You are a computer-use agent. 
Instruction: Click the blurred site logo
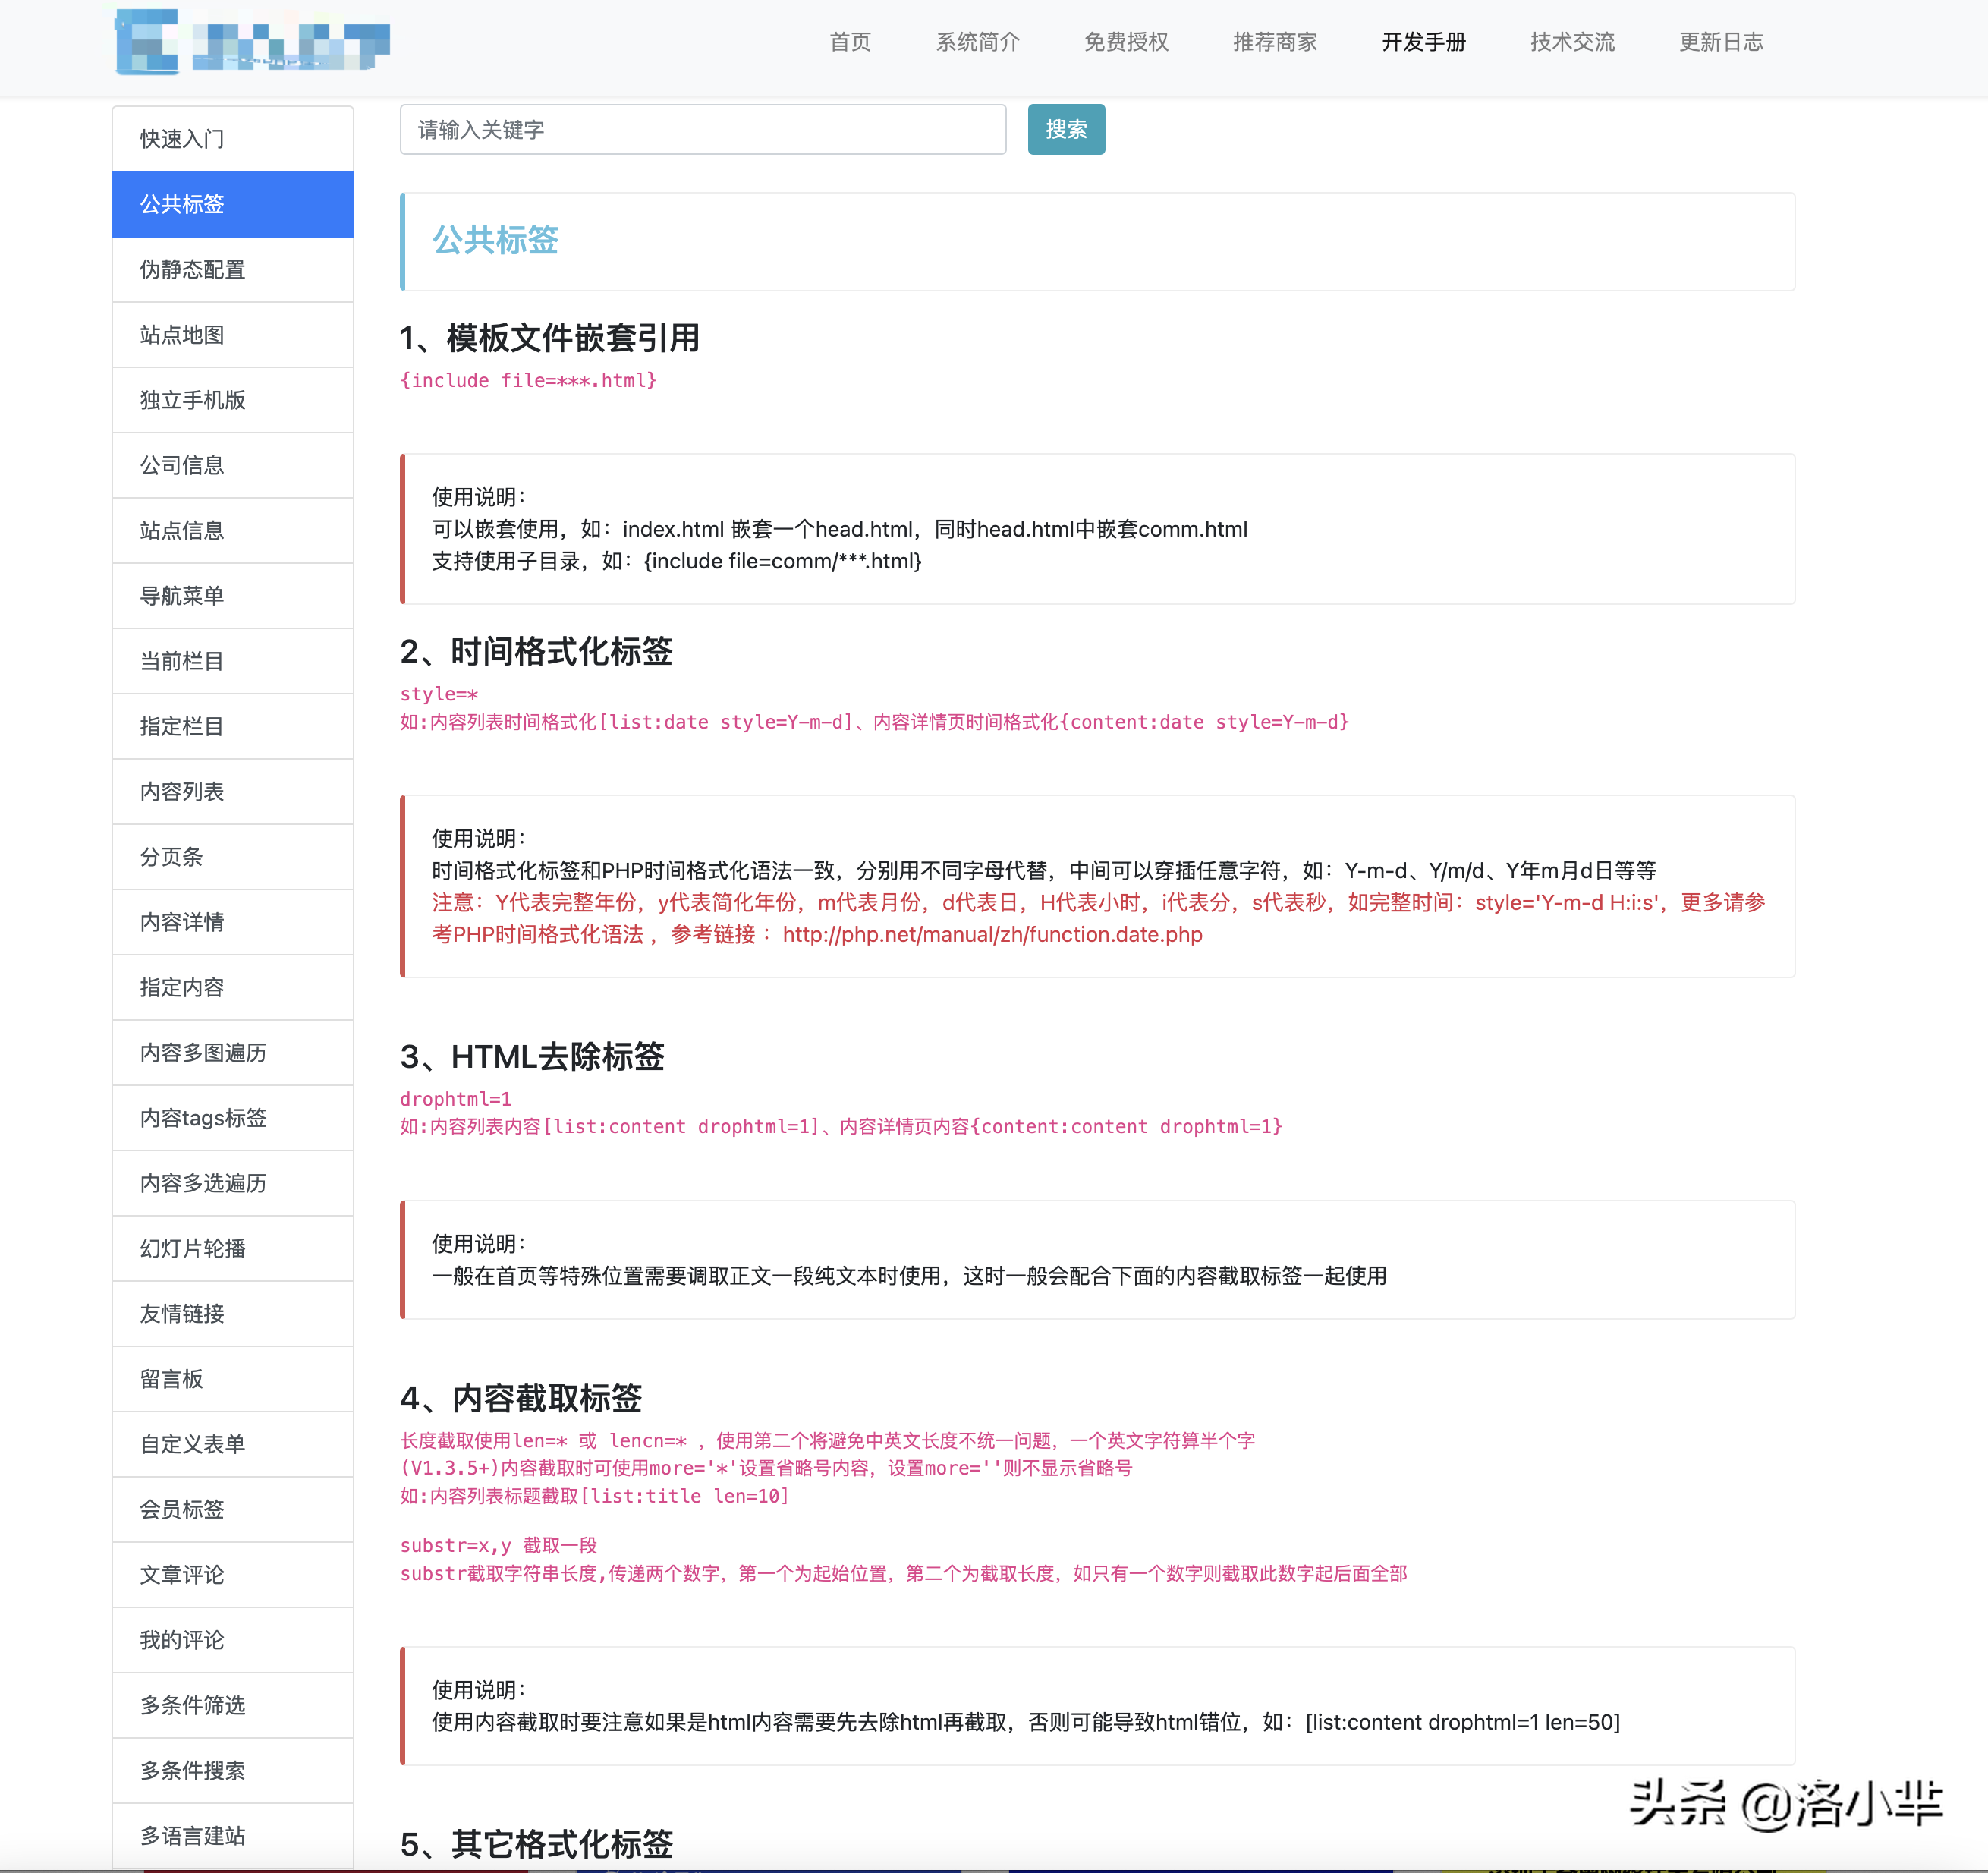(252, 42)
